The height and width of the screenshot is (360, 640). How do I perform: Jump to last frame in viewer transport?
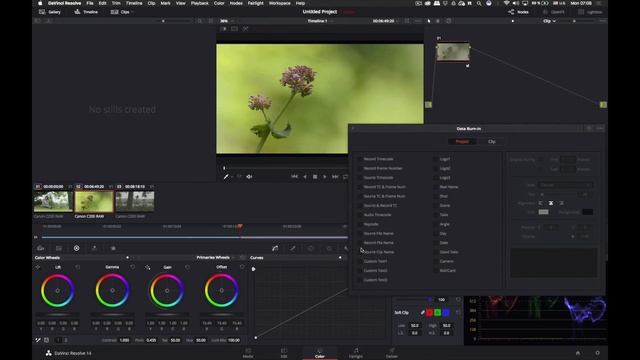pos(335,177)
